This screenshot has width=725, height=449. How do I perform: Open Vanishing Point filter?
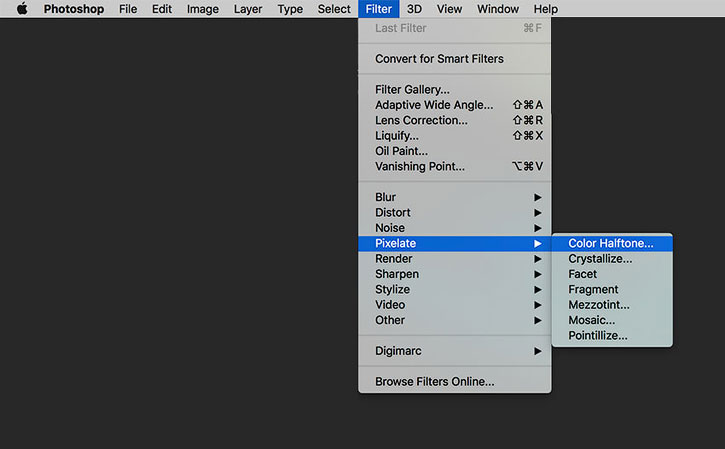click(x=455, y=166)
